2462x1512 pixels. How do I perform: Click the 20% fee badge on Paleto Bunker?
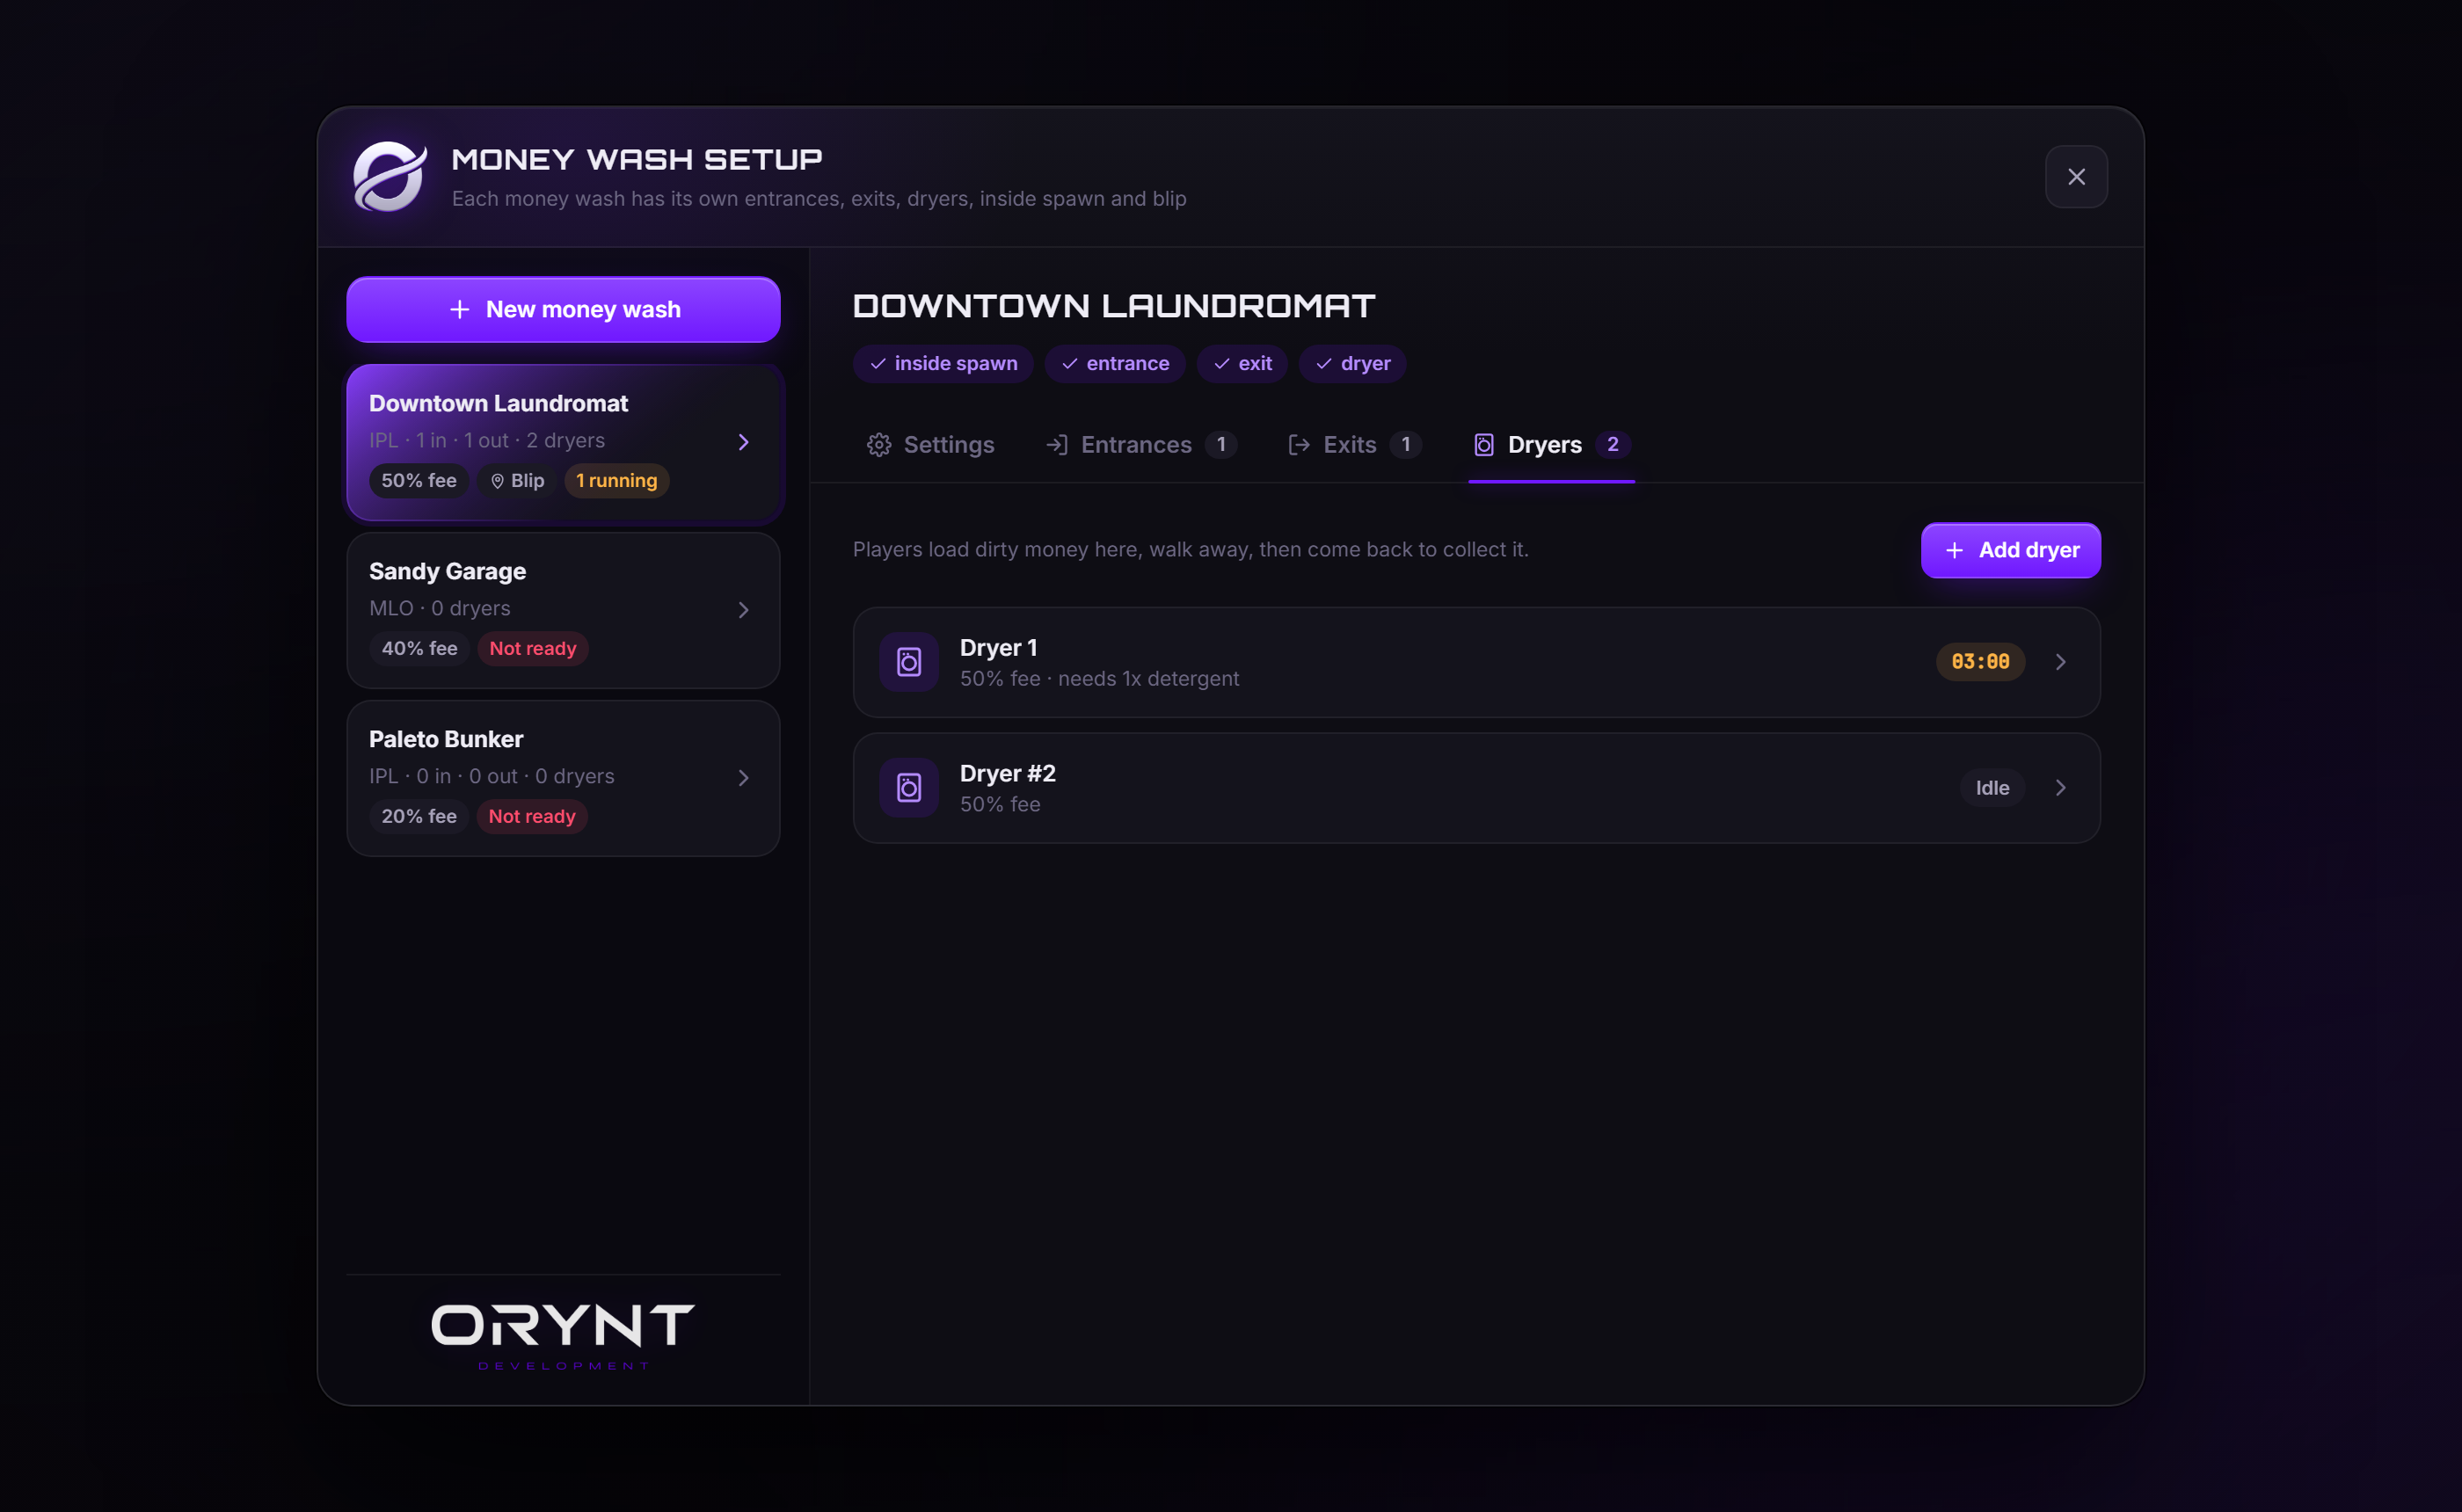419,817
